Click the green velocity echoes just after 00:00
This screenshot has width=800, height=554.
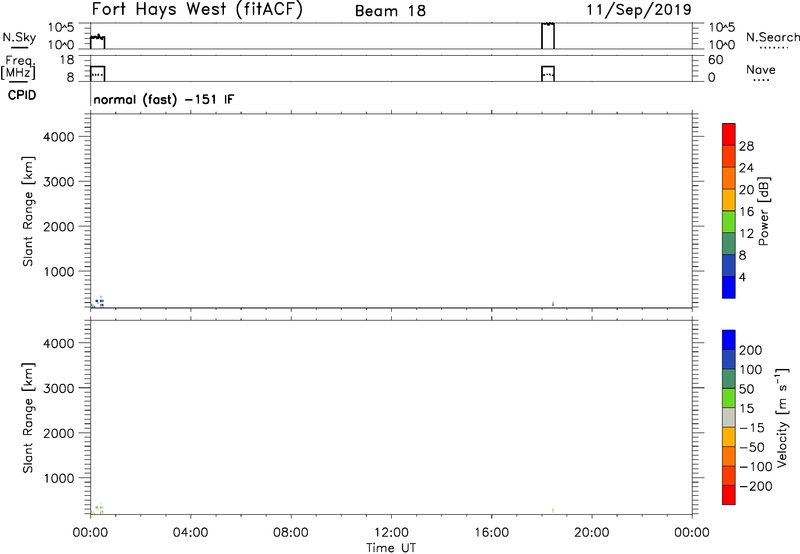click(x=98, y=508)
